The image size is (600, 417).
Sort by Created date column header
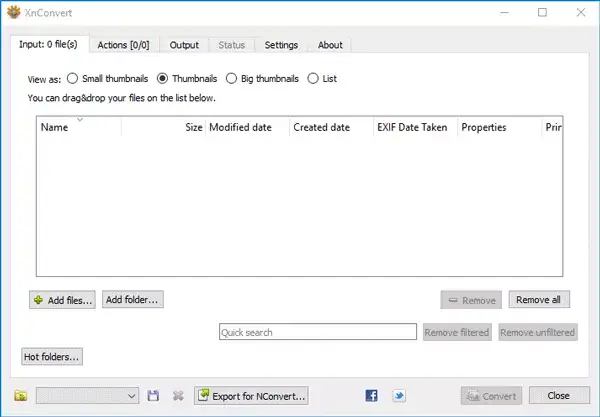(331, 127)
